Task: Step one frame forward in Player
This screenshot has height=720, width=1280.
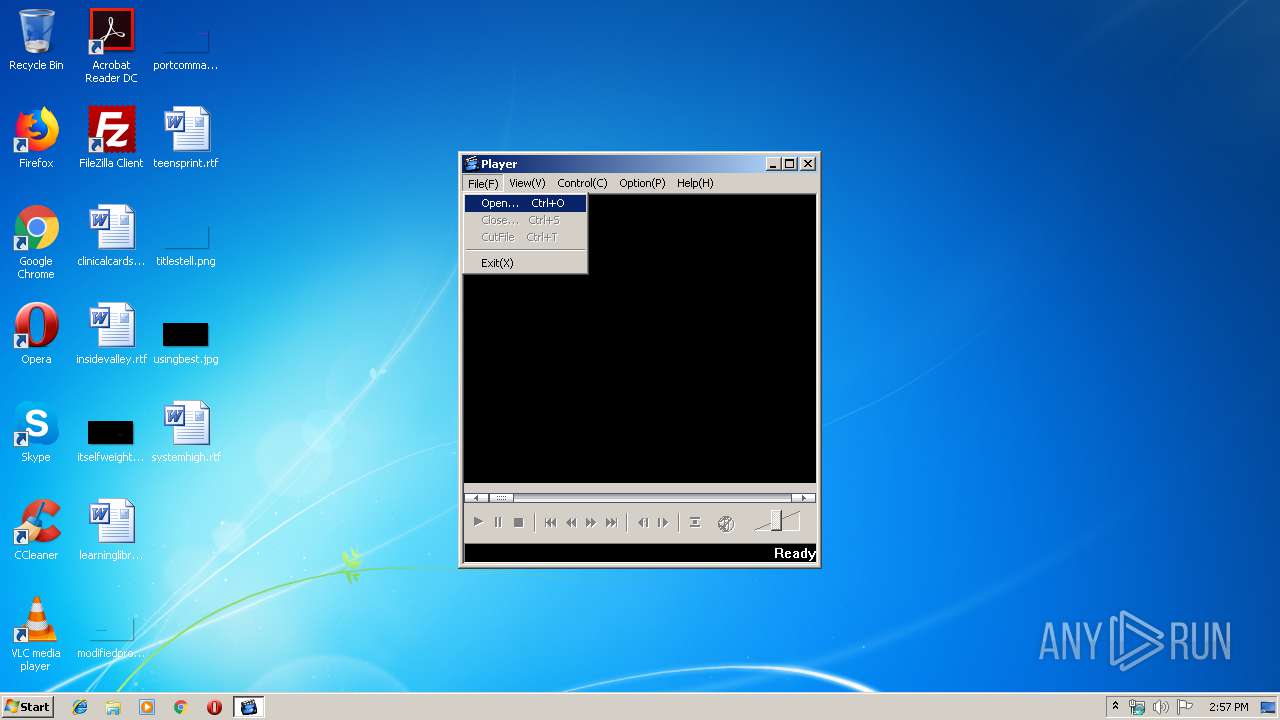Action: [x=663, y=522]
